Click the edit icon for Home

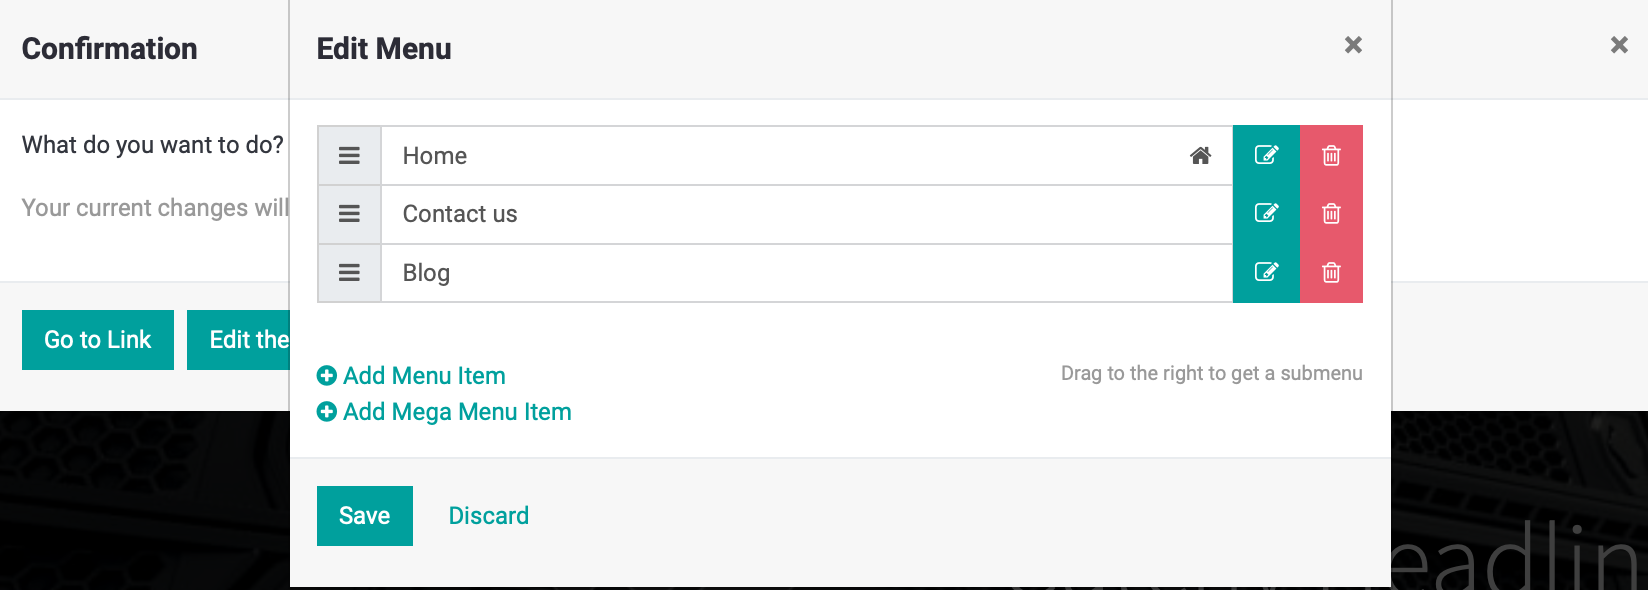point(1266,155)
